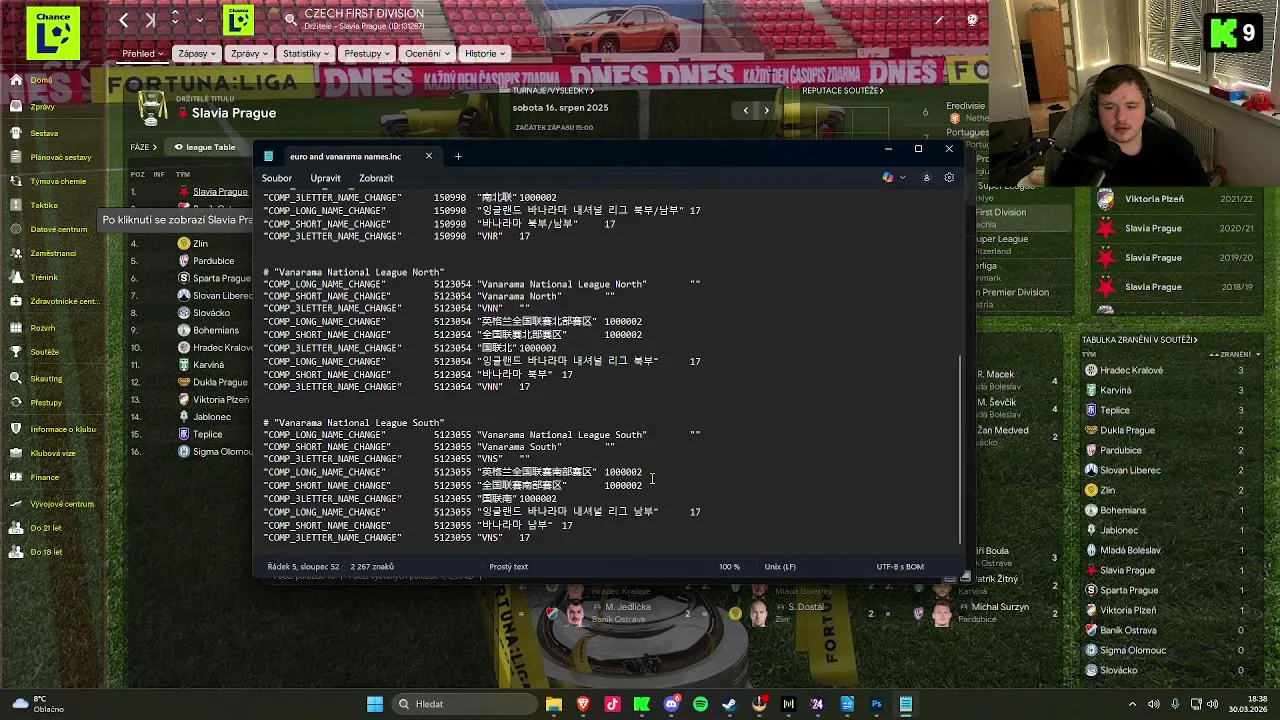This screenshot has height=720, width=1280.
Task: Open Slavia Prague title holder link
Action: point(234,113)
